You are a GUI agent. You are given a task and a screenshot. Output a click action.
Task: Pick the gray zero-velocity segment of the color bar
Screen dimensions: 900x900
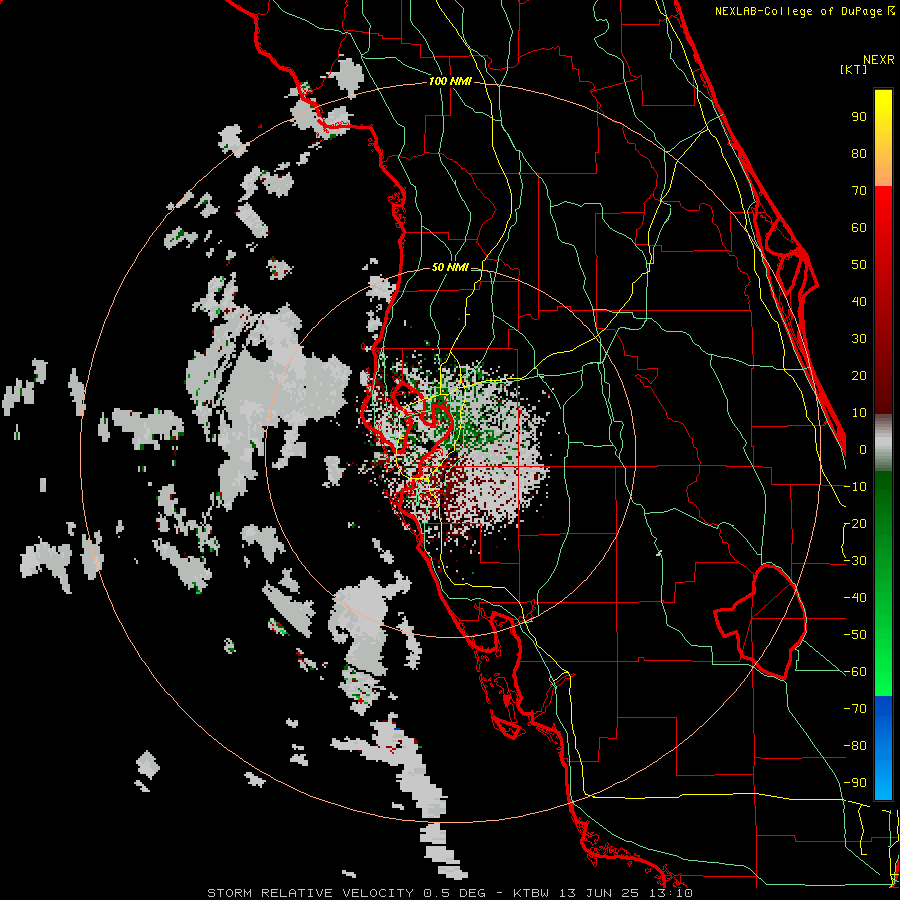click(883, 443)
